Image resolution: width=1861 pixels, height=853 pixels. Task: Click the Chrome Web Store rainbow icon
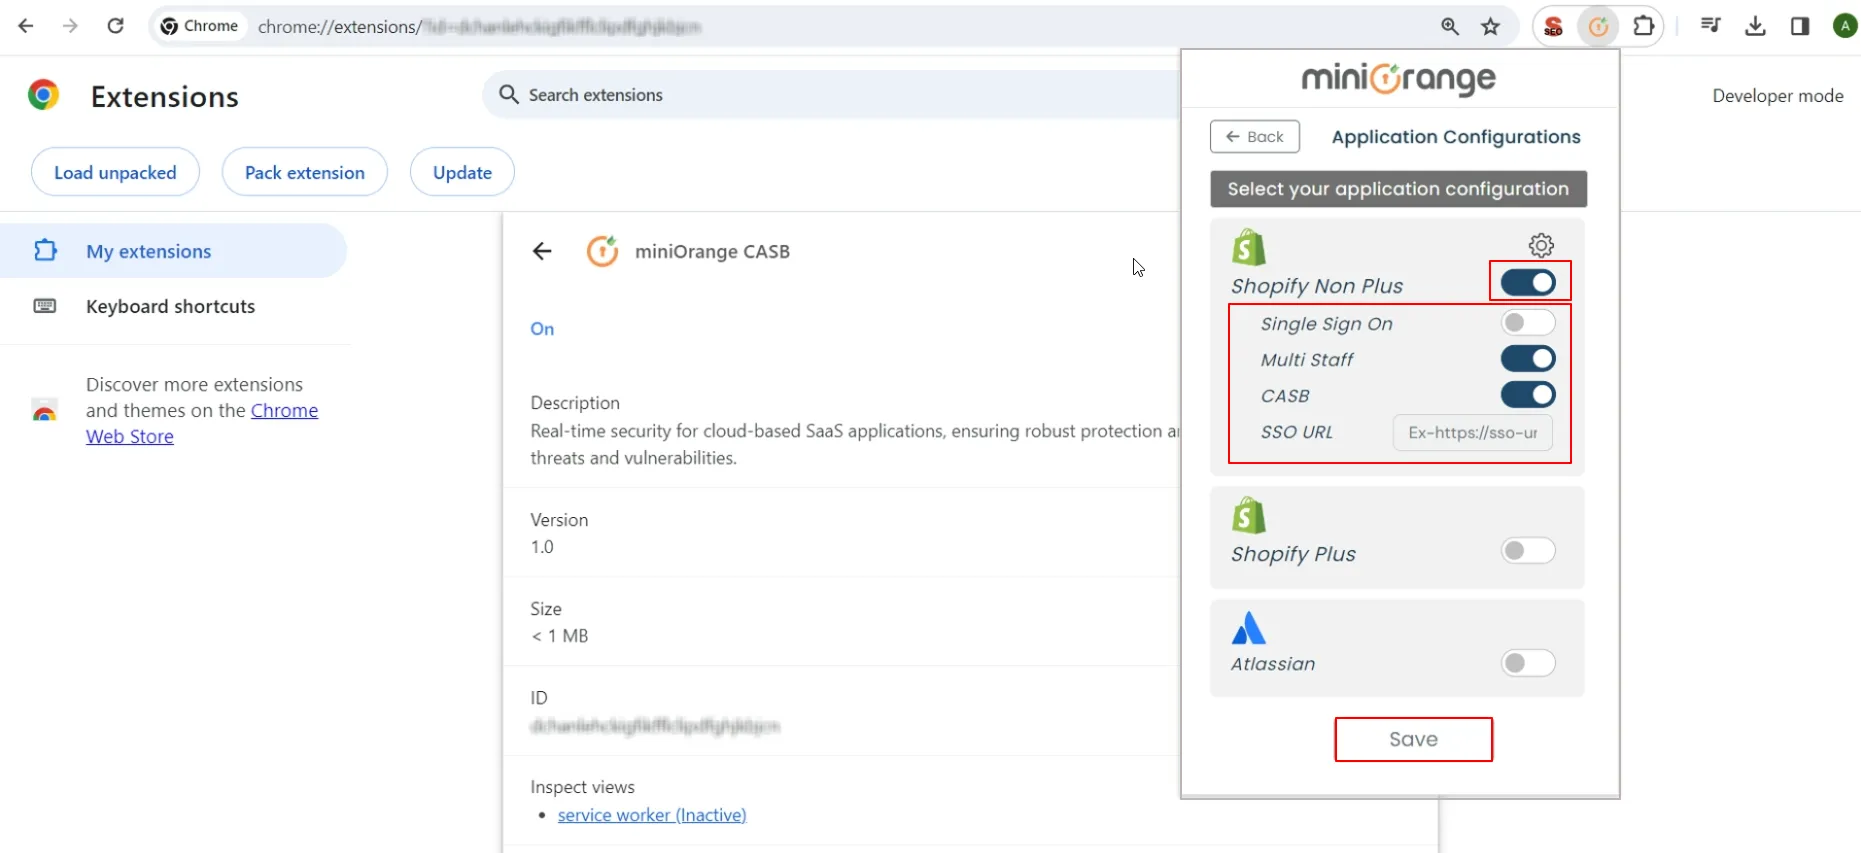tap(45, 410)
